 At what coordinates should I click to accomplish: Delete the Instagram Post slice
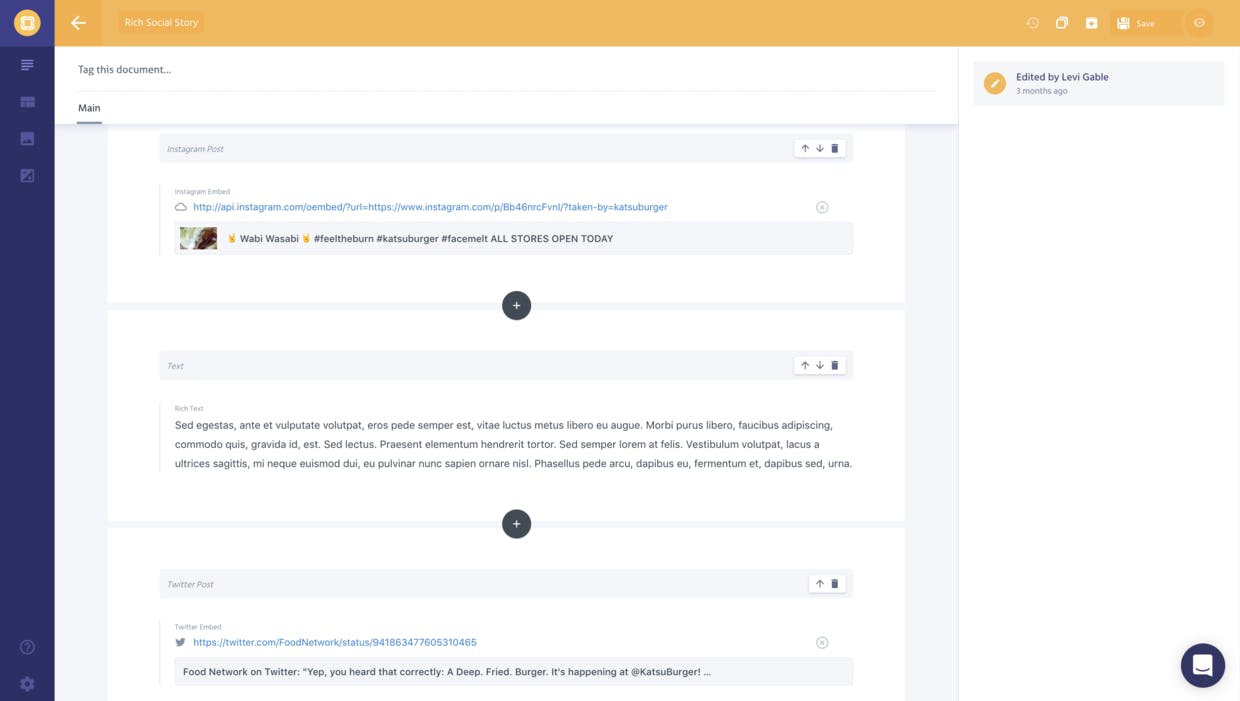835,149
